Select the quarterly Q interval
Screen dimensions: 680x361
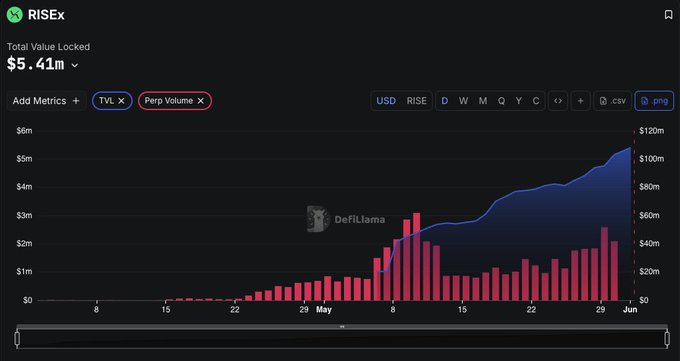click(x=501, y=101)
